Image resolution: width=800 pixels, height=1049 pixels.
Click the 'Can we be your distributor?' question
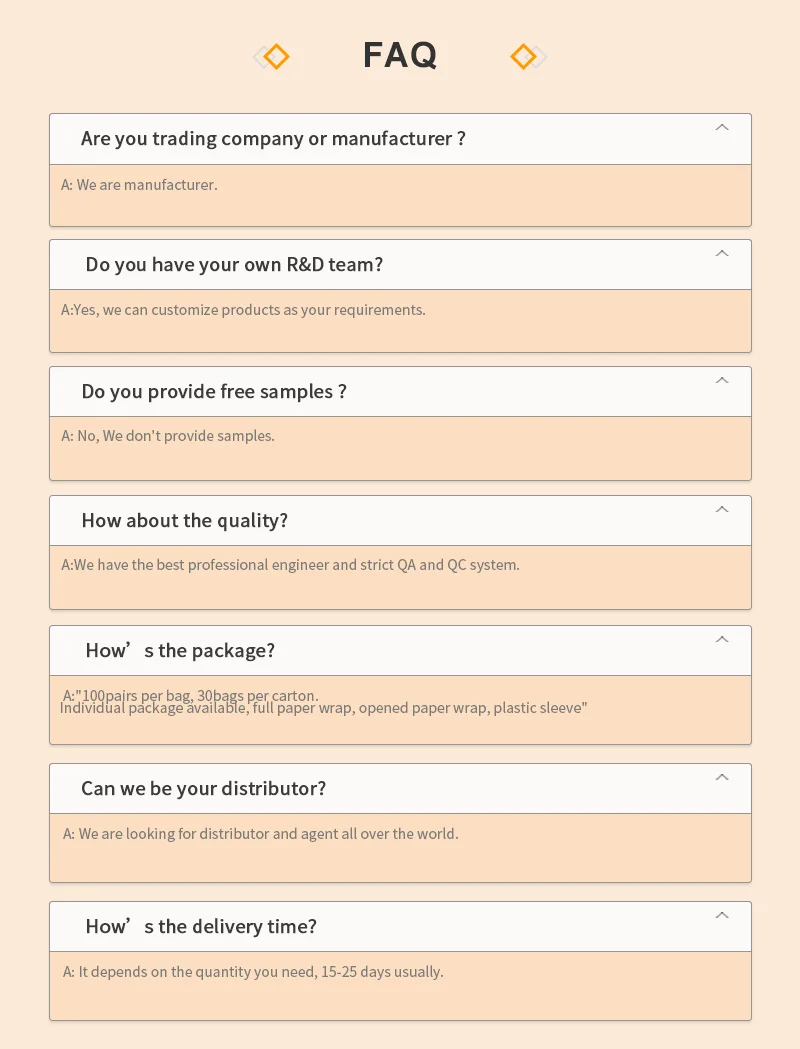pos(204,789)
